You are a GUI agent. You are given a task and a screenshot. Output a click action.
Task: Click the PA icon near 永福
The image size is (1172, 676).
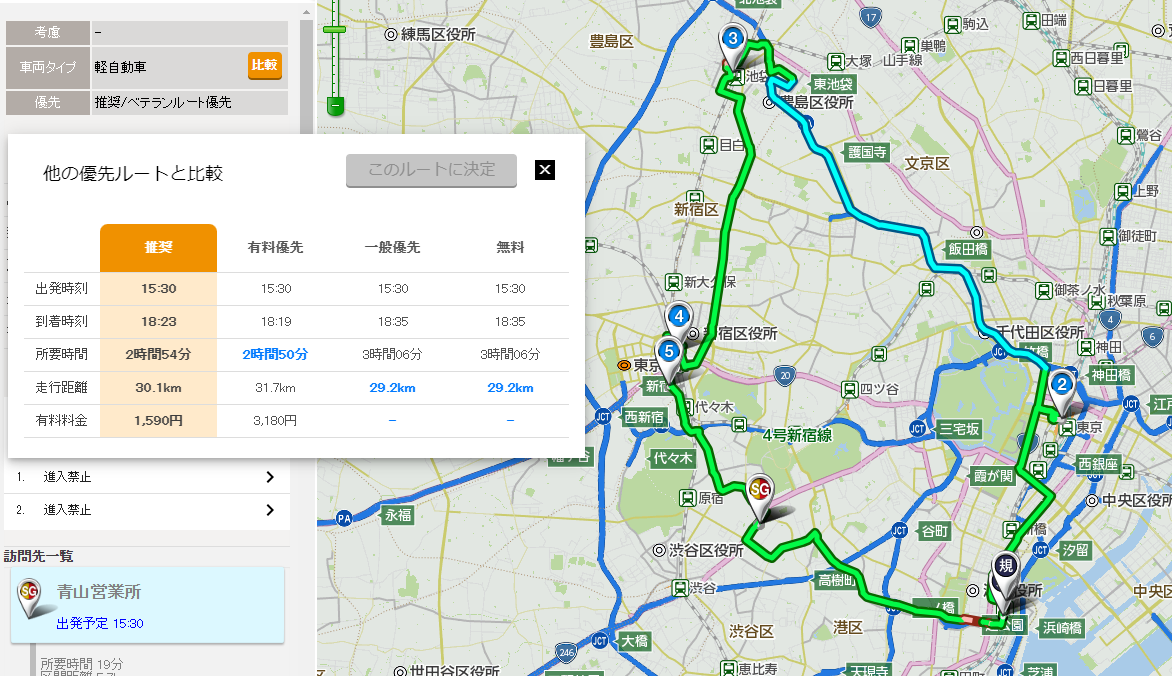[x=344, y=517]
